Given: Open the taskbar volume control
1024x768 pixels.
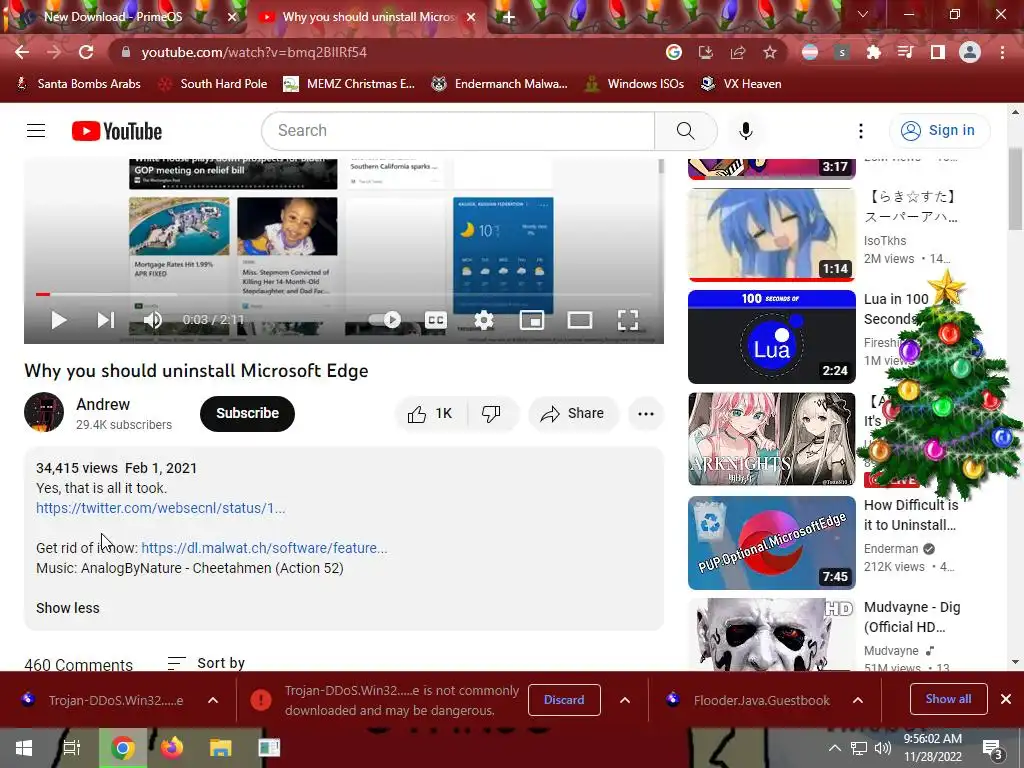Looking at the screenshot, I should coord(882,748).
